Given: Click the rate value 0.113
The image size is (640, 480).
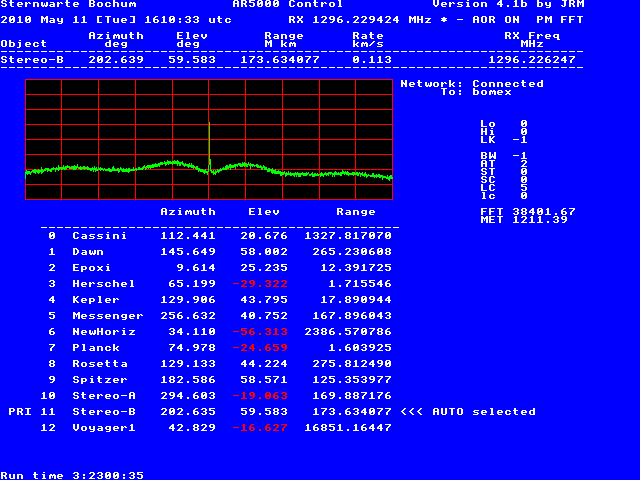Looking at the screenshot, I should (x=372, y=60).
